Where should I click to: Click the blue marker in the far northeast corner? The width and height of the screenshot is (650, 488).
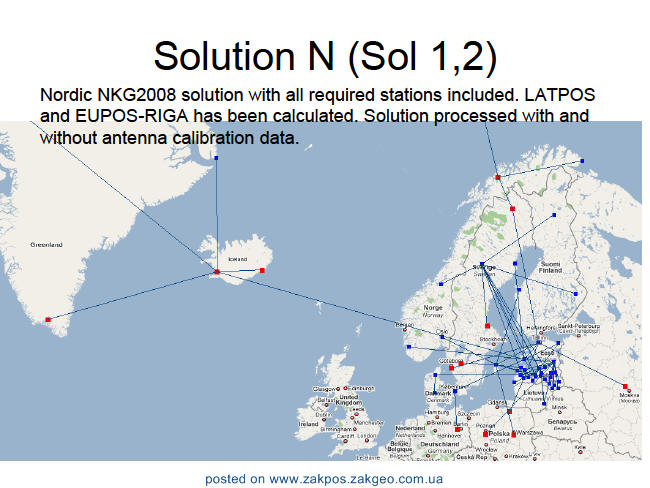tap(582, 161)
